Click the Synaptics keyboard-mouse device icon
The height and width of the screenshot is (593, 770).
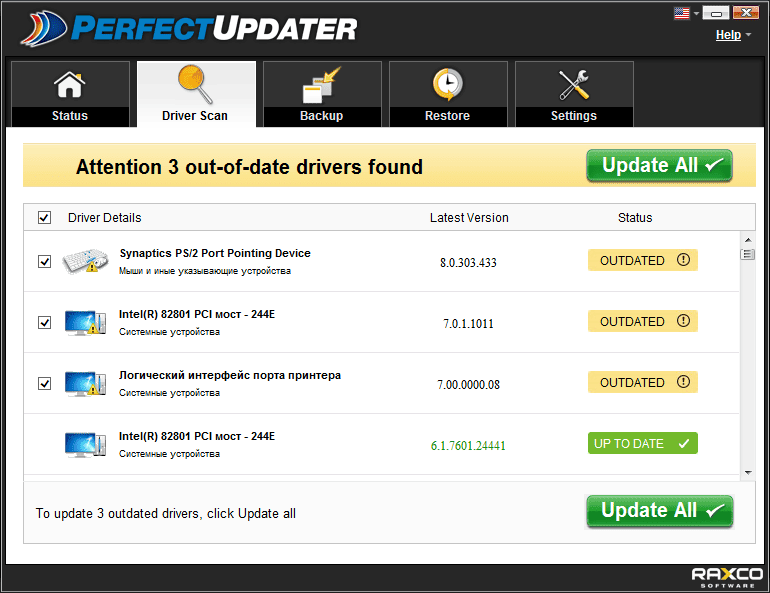(85, 261)
